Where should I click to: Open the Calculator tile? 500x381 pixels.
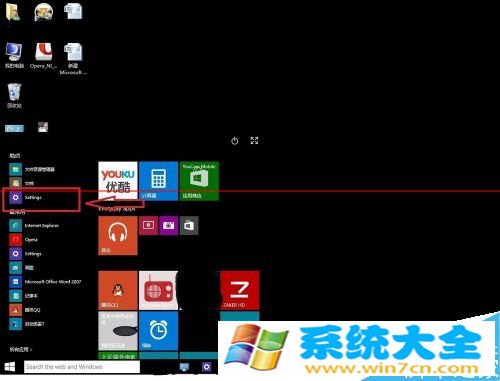click(x=158, y=181)
